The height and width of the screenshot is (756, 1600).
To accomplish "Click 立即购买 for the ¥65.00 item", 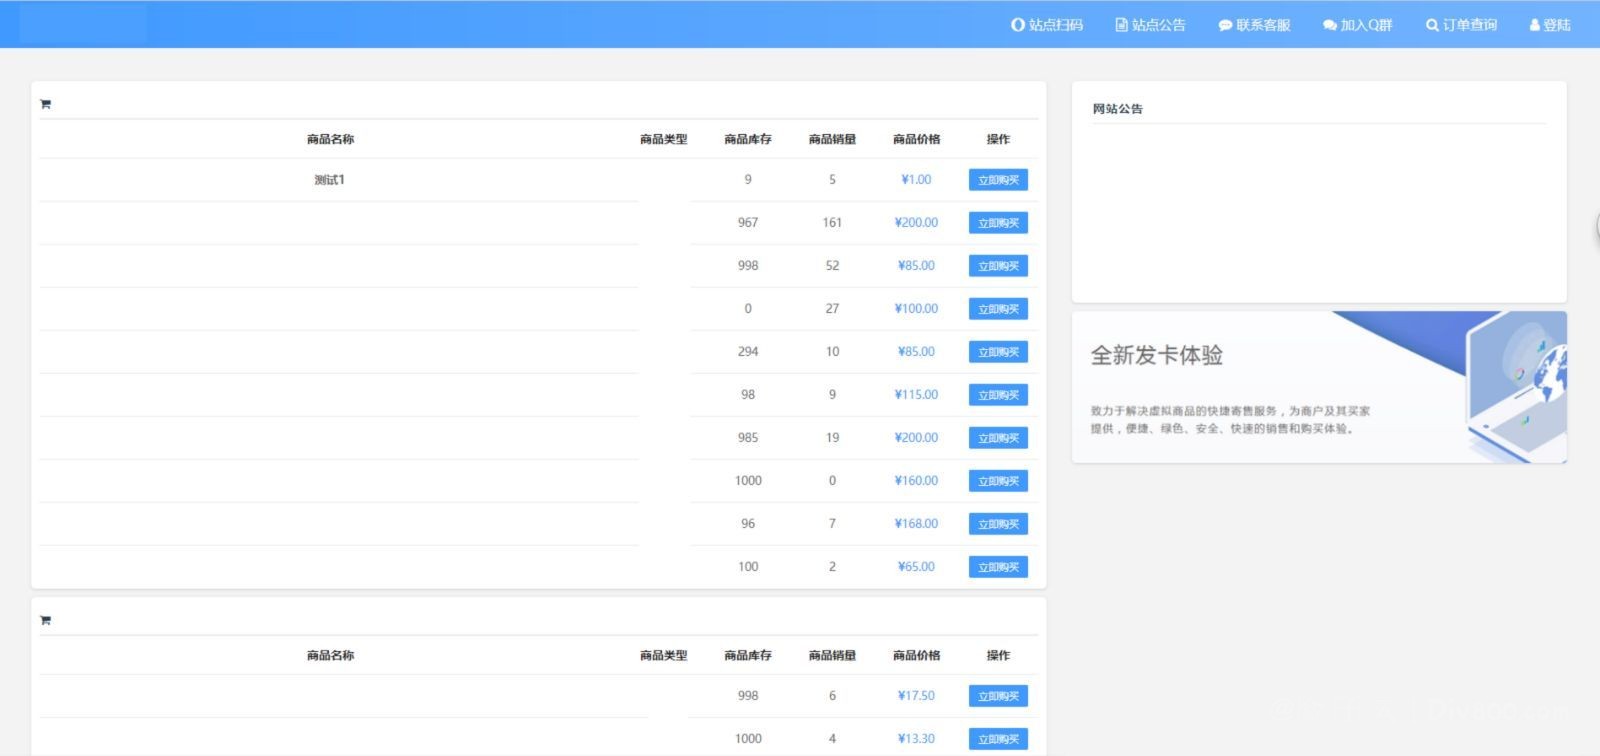I will (998, 567).
